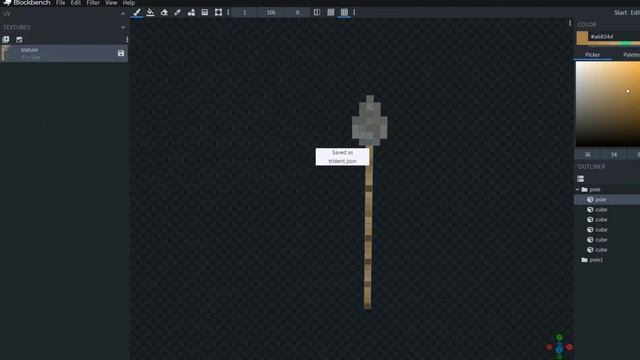Click the opacity field showing 100
The width and height of the screenshot is (640, 360).
(271, 13)
